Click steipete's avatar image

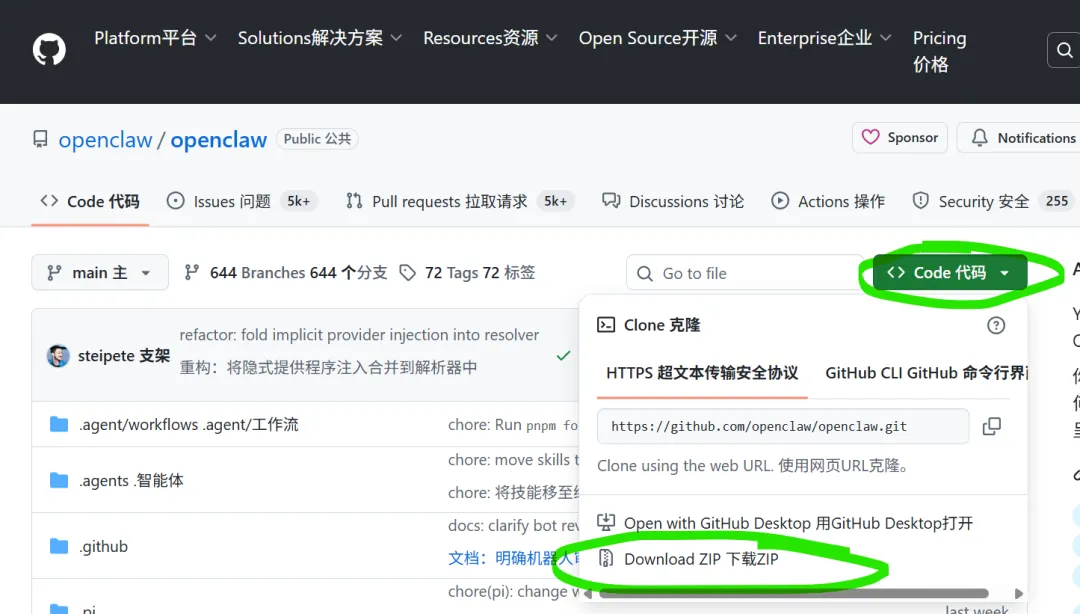point(58,356)
